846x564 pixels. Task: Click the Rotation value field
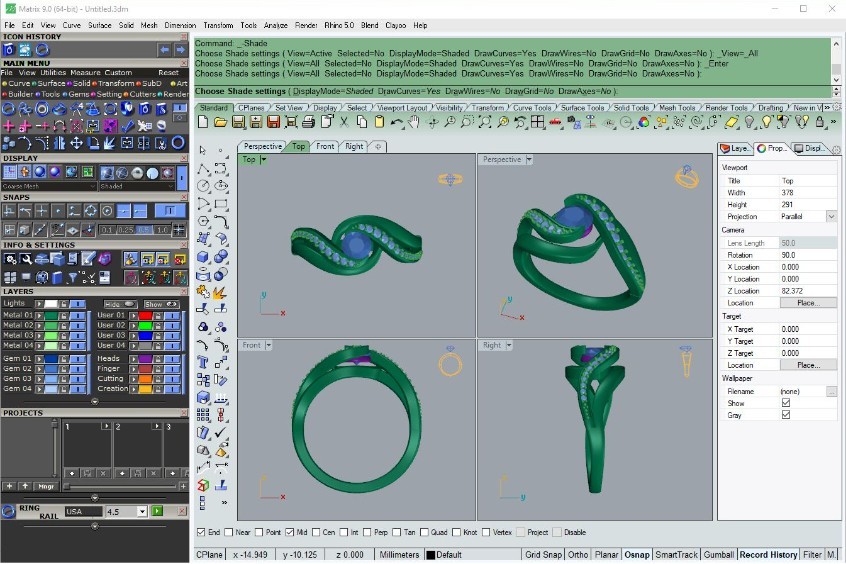tap(807, 255)
